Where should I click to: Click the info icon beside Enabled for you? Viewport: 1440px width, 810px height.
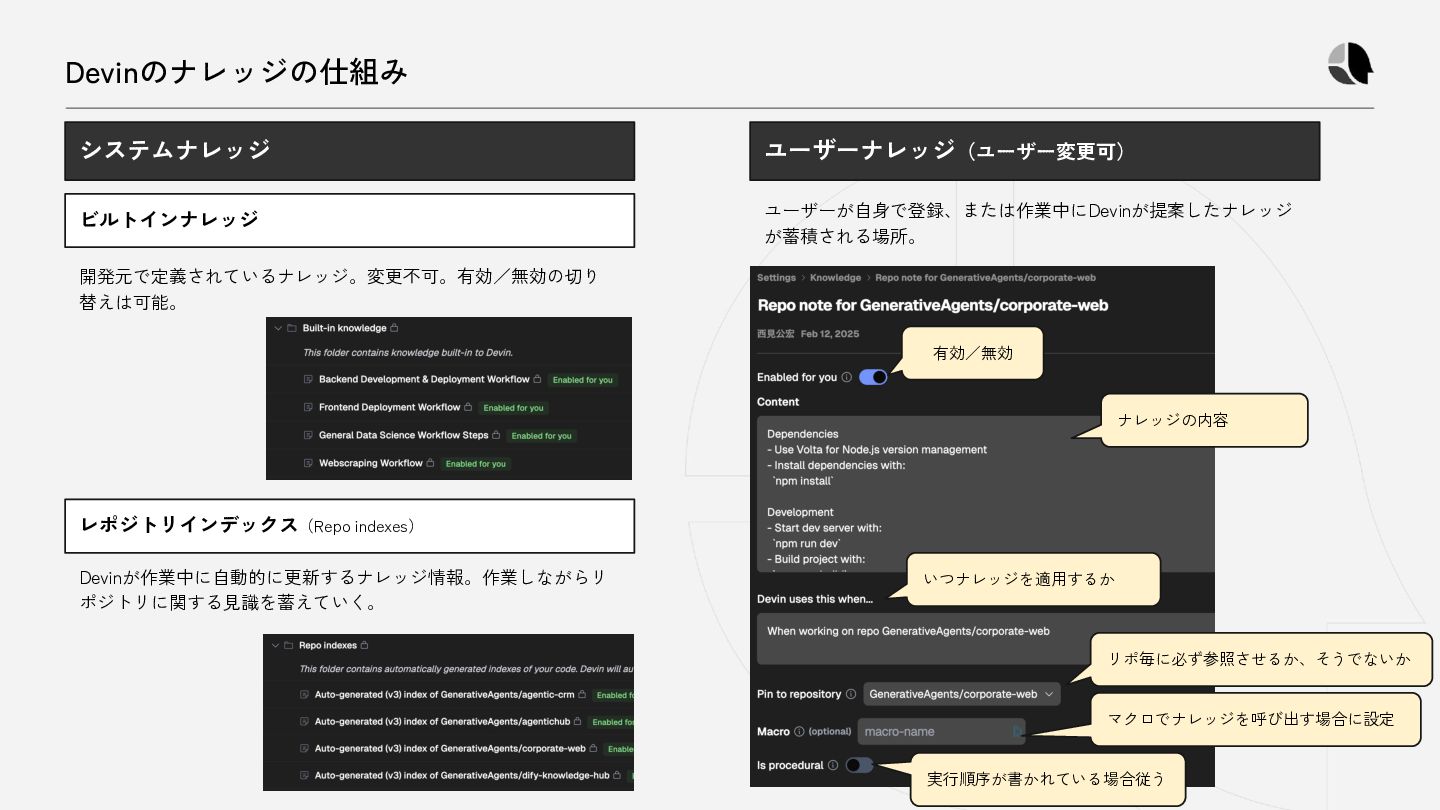(846, 378)
